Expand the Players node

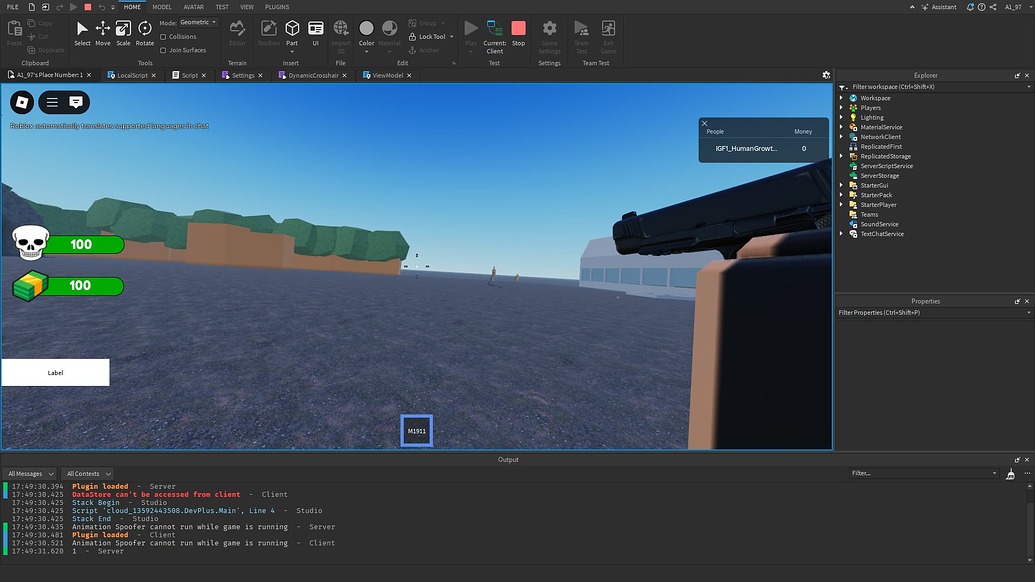point(842,108)
